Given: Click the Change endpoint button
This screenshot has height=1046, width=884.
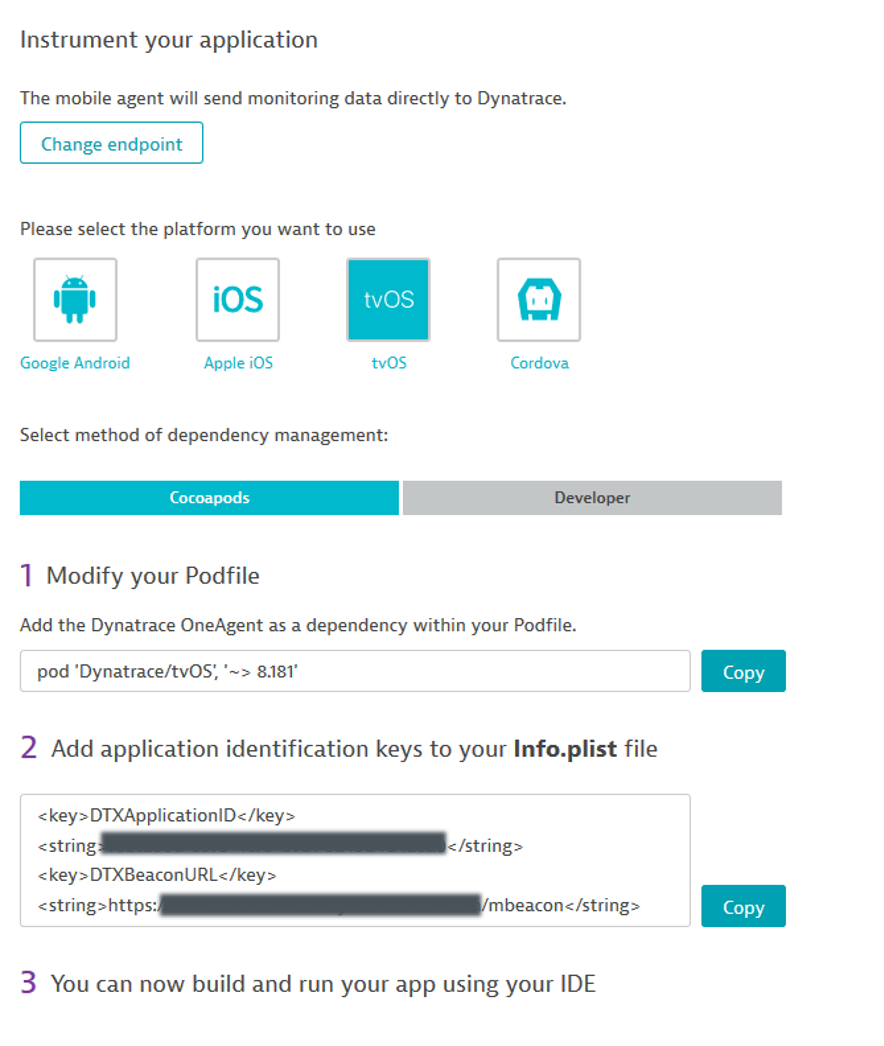Looking at the screenshot, I should 111,143.
